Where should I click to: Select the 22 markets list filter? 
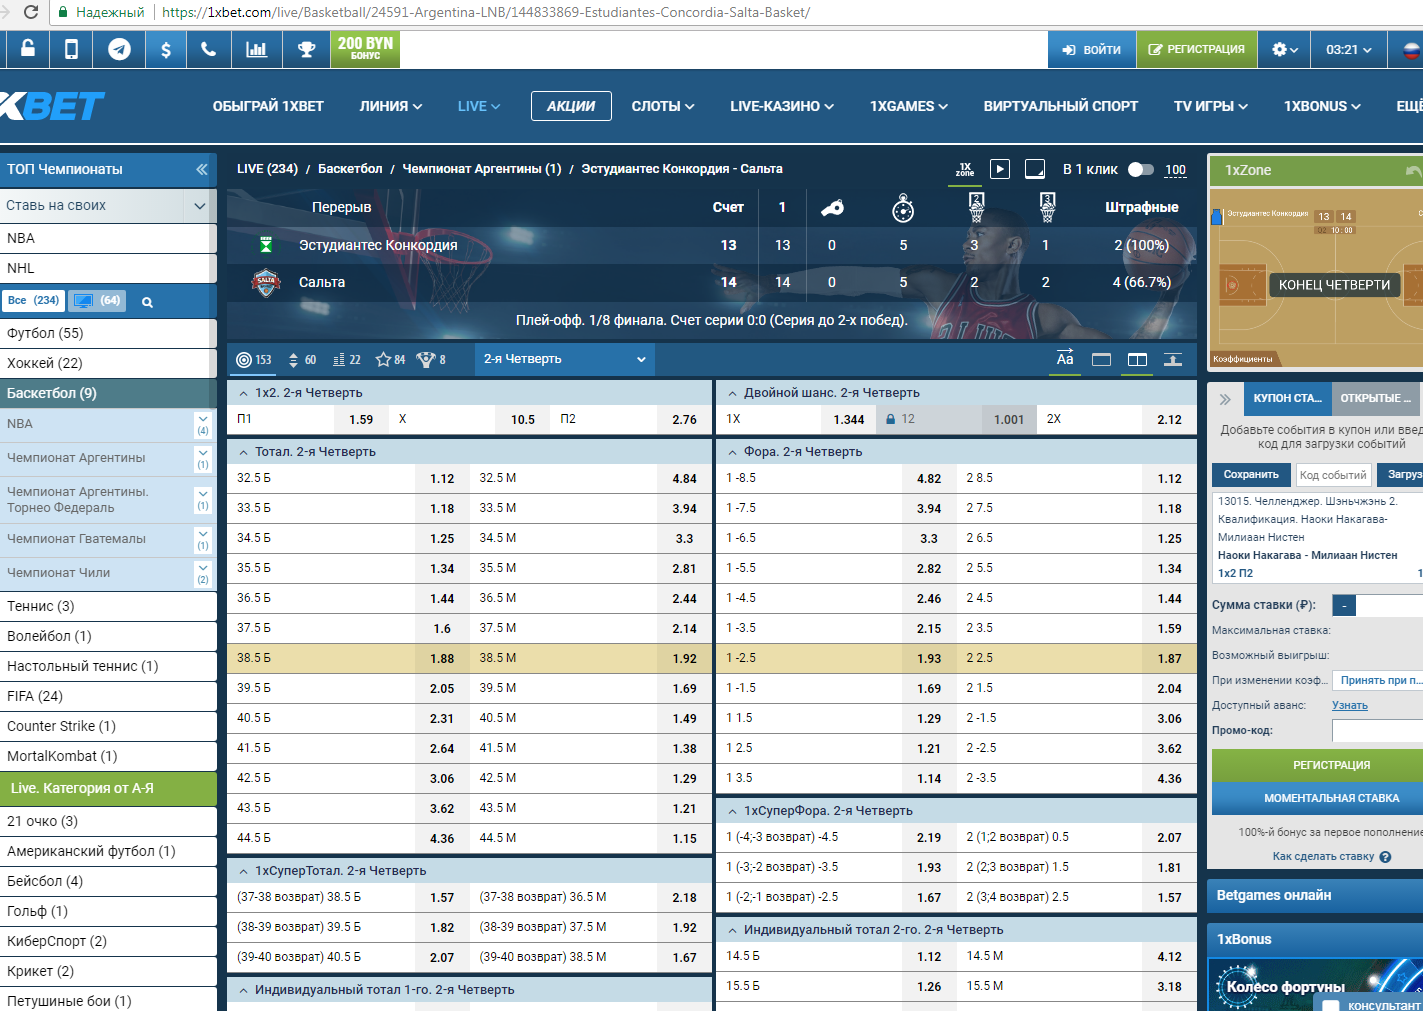point(346,360)
